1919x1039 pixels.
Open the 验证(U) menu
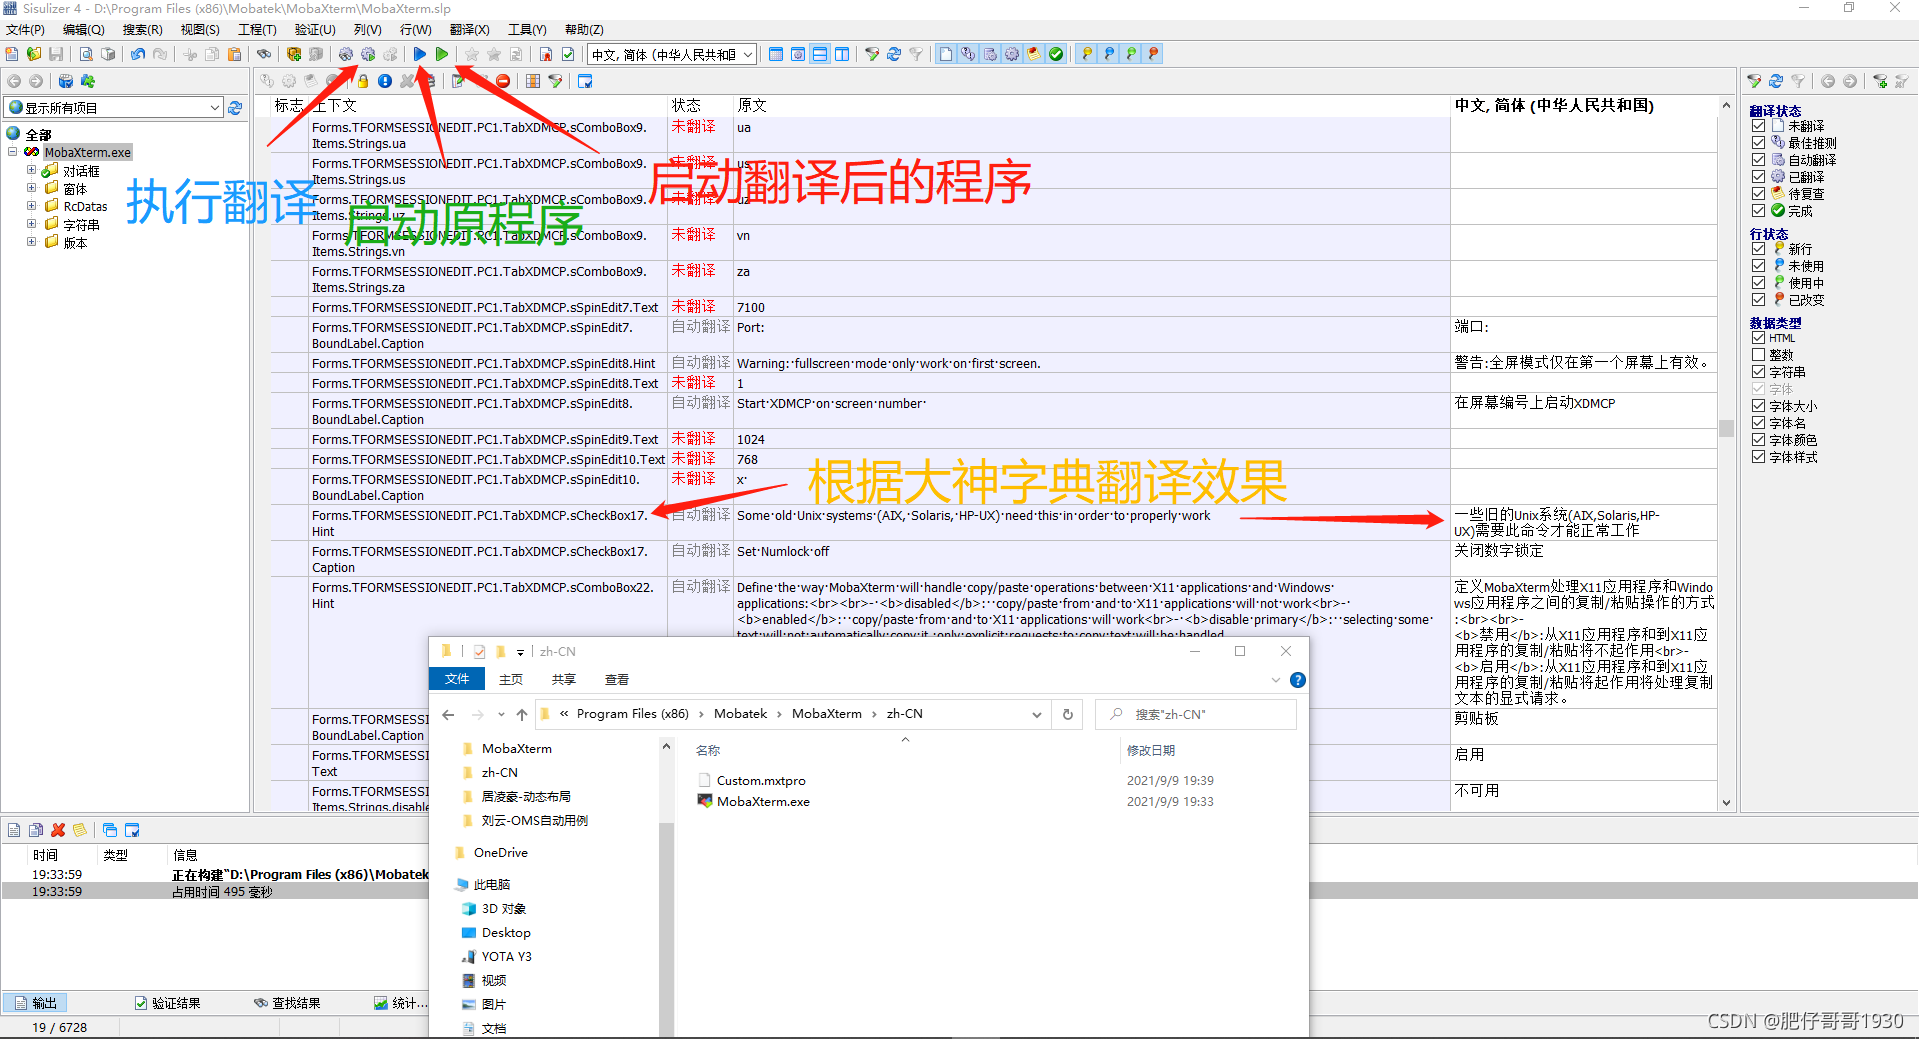[315, 30]
